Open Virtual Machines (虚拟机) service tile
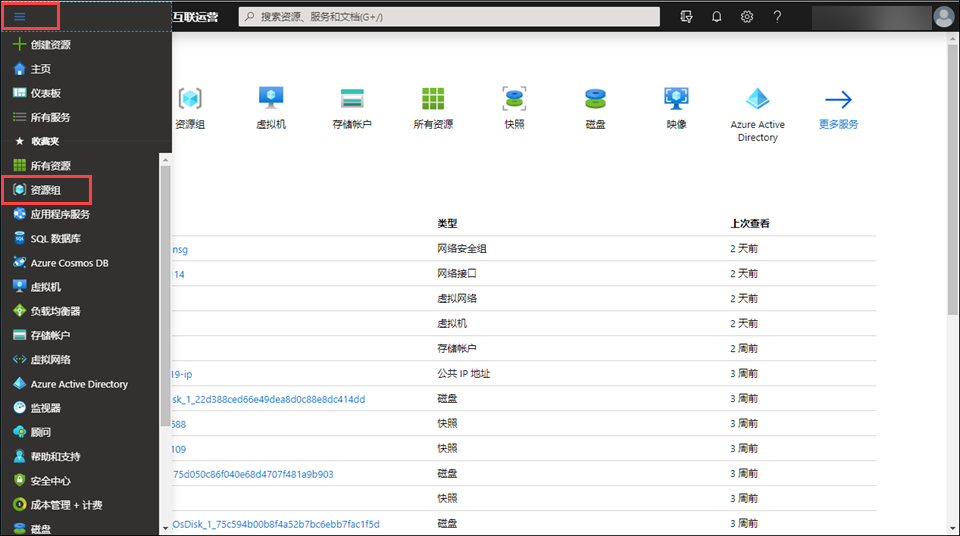This screenshot has height=536, width=960. tap(270, 106)
